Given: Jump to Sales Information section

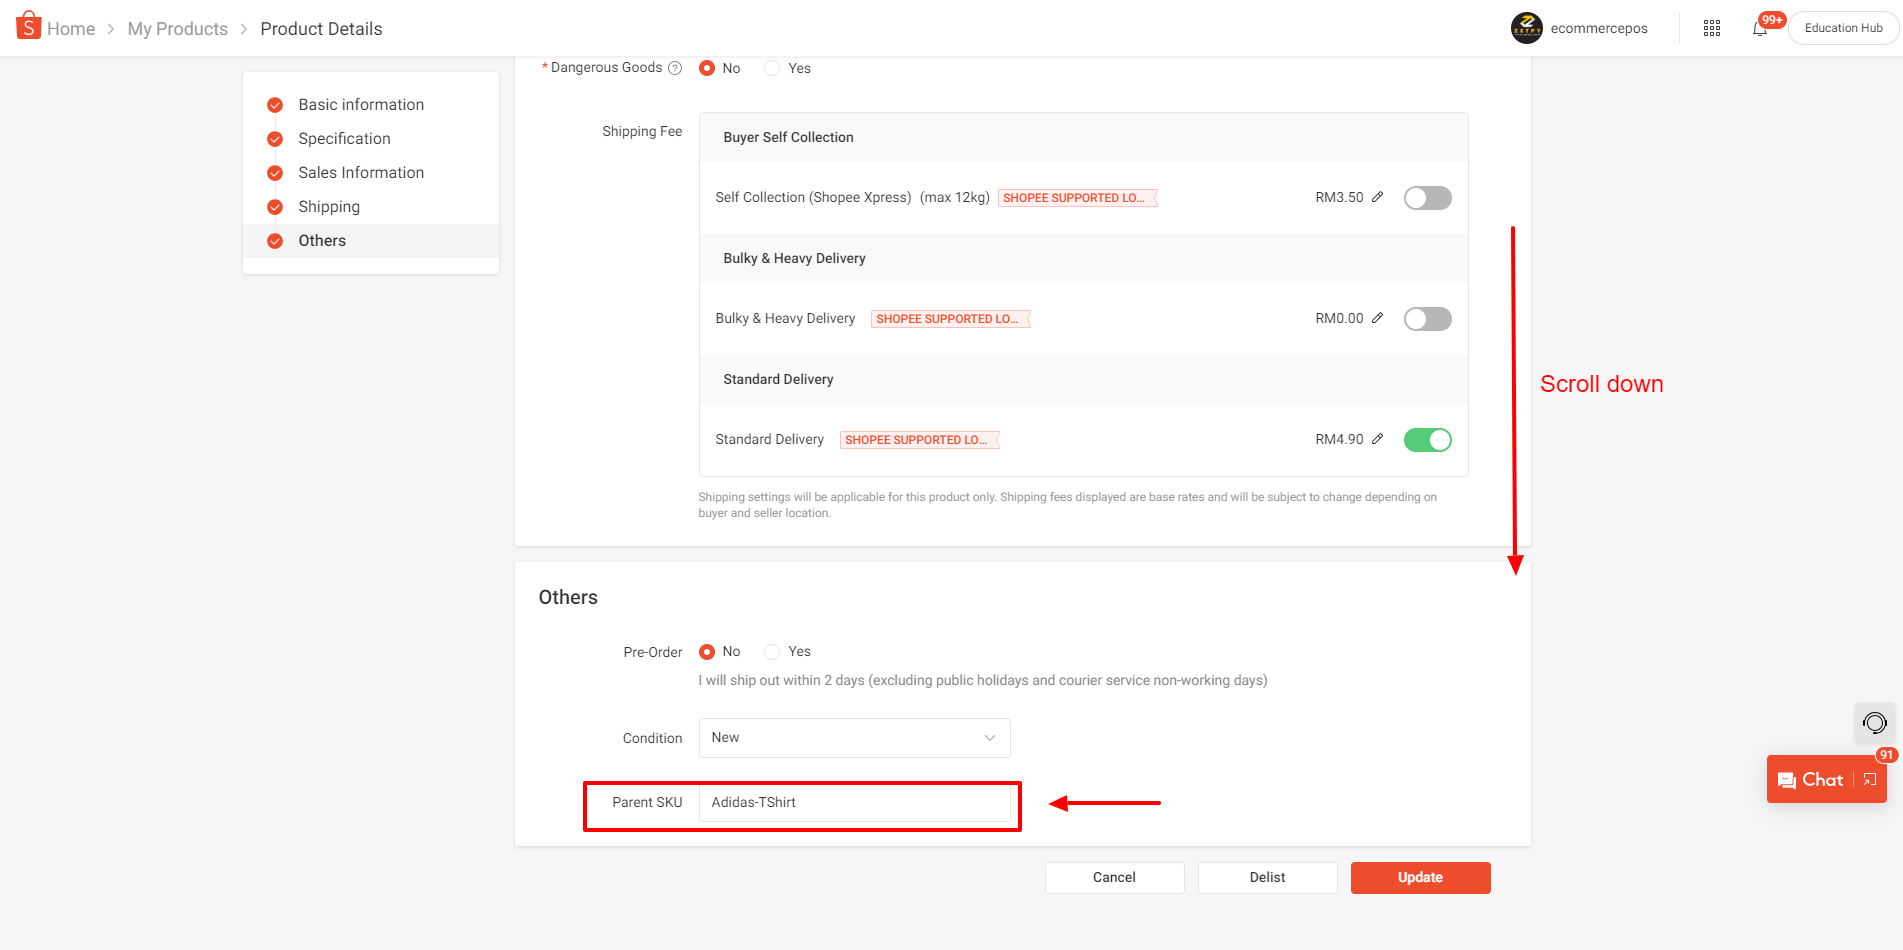Looking at the screenshot, I should [361, 173].
